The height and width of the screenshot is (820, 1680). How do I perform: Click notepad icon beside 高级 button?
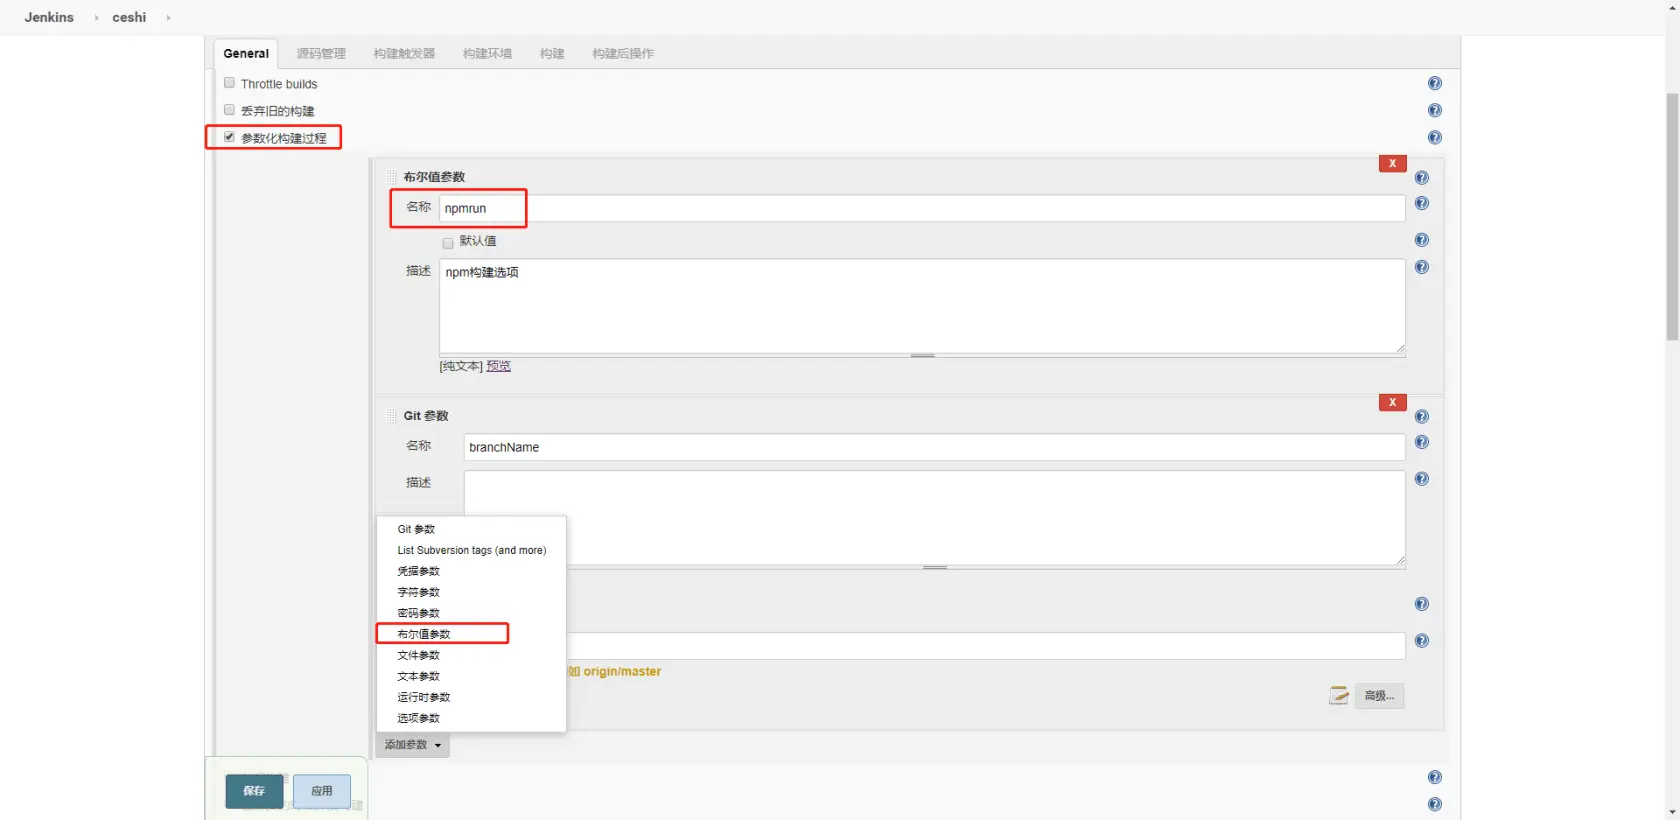[x=1339, y=696]
